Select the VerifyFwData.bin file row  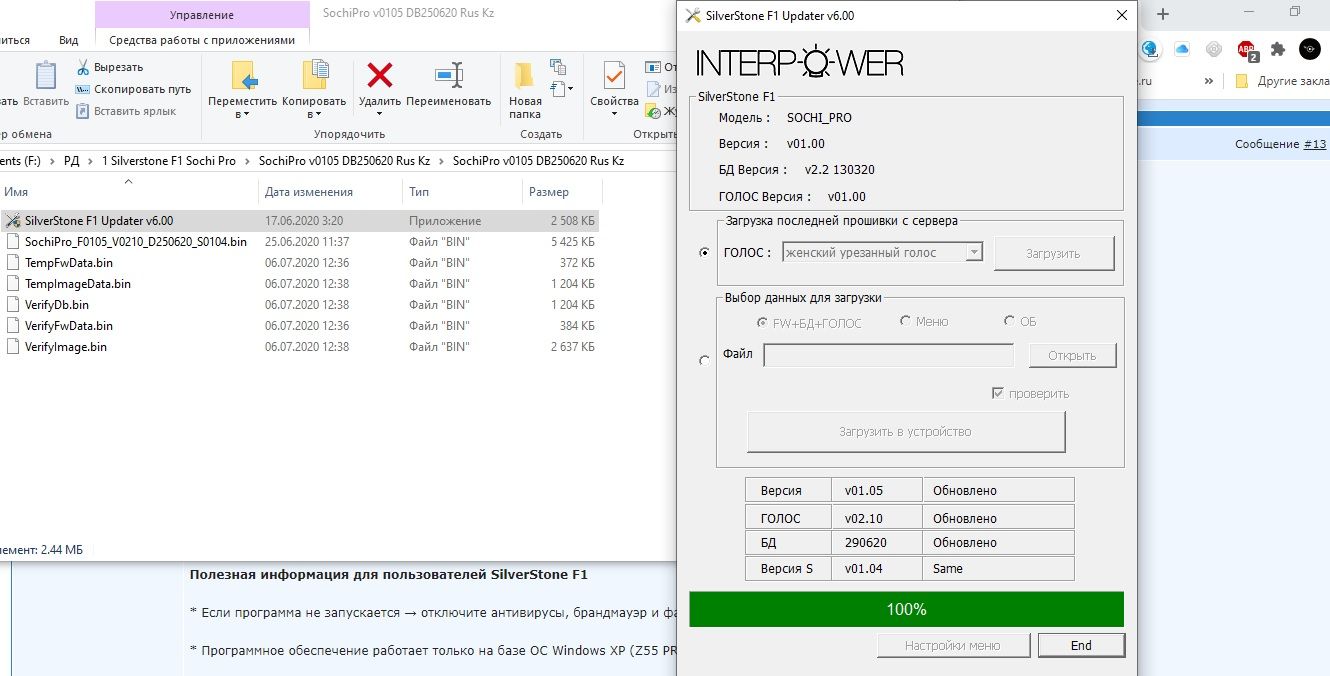point(300,325)
